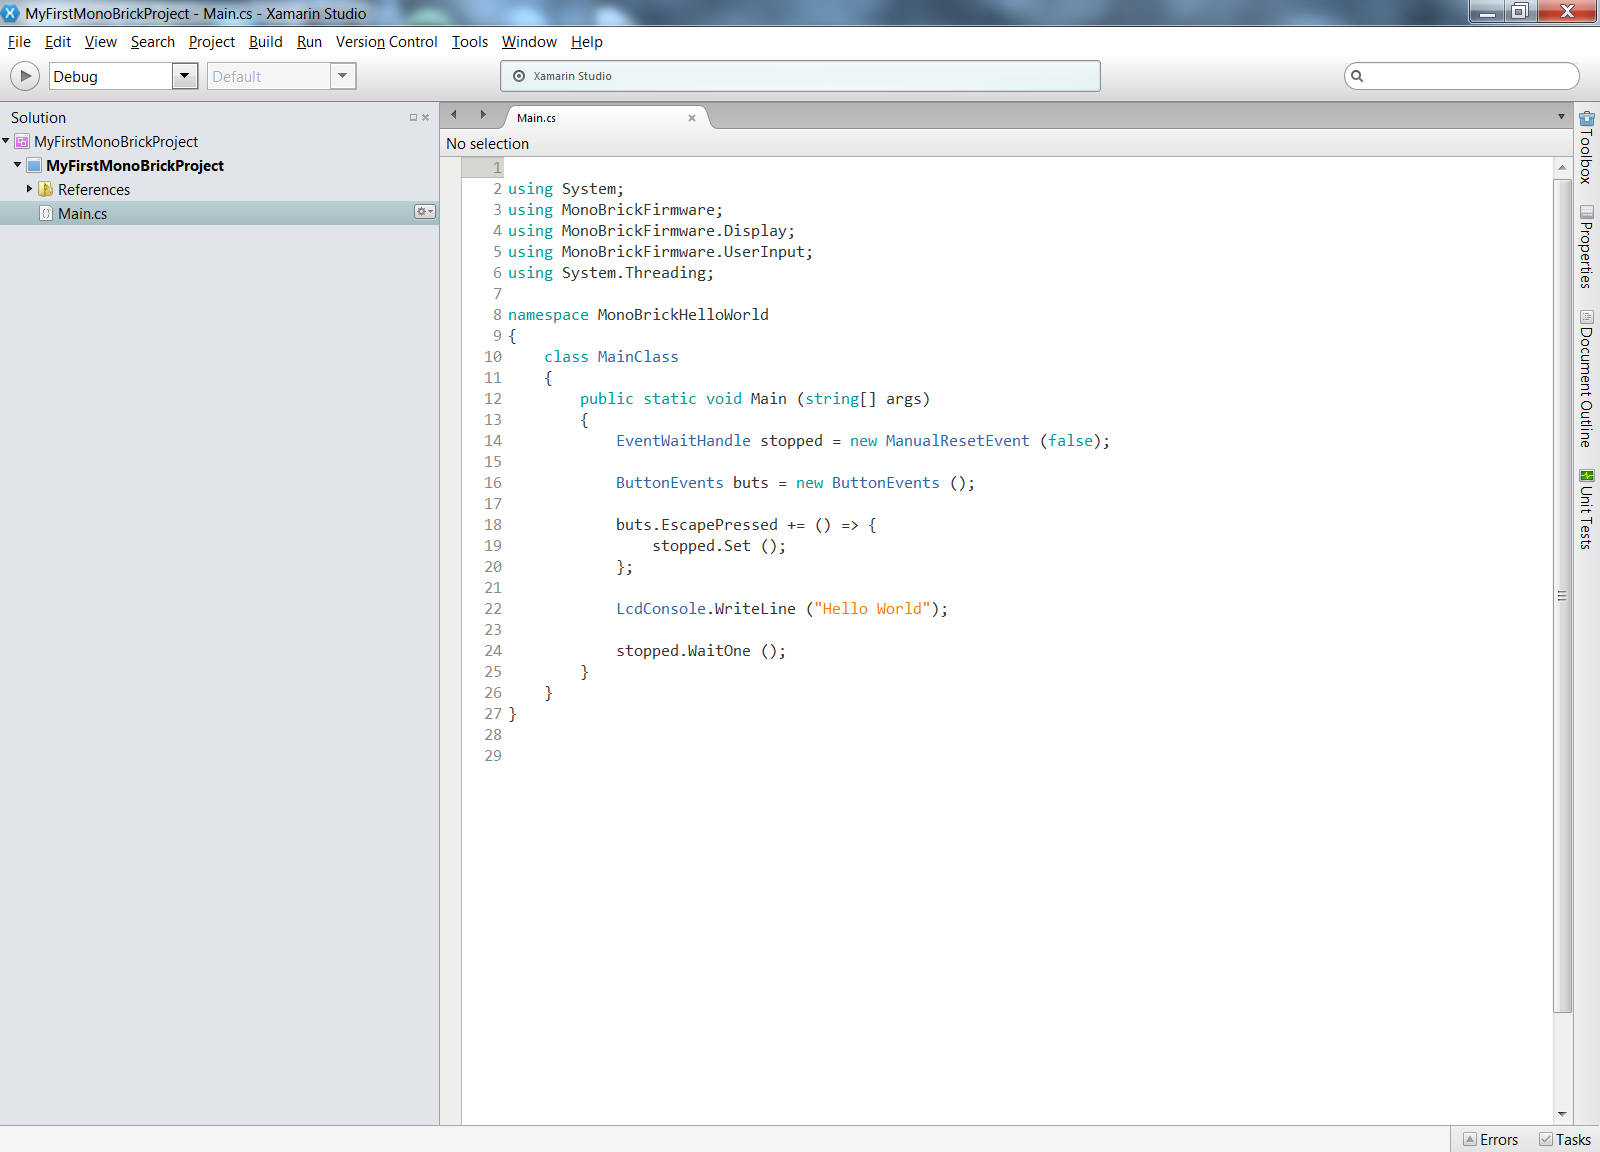Close the Solution pad
Viewport: 1600px width, 1152px height.
425,118
